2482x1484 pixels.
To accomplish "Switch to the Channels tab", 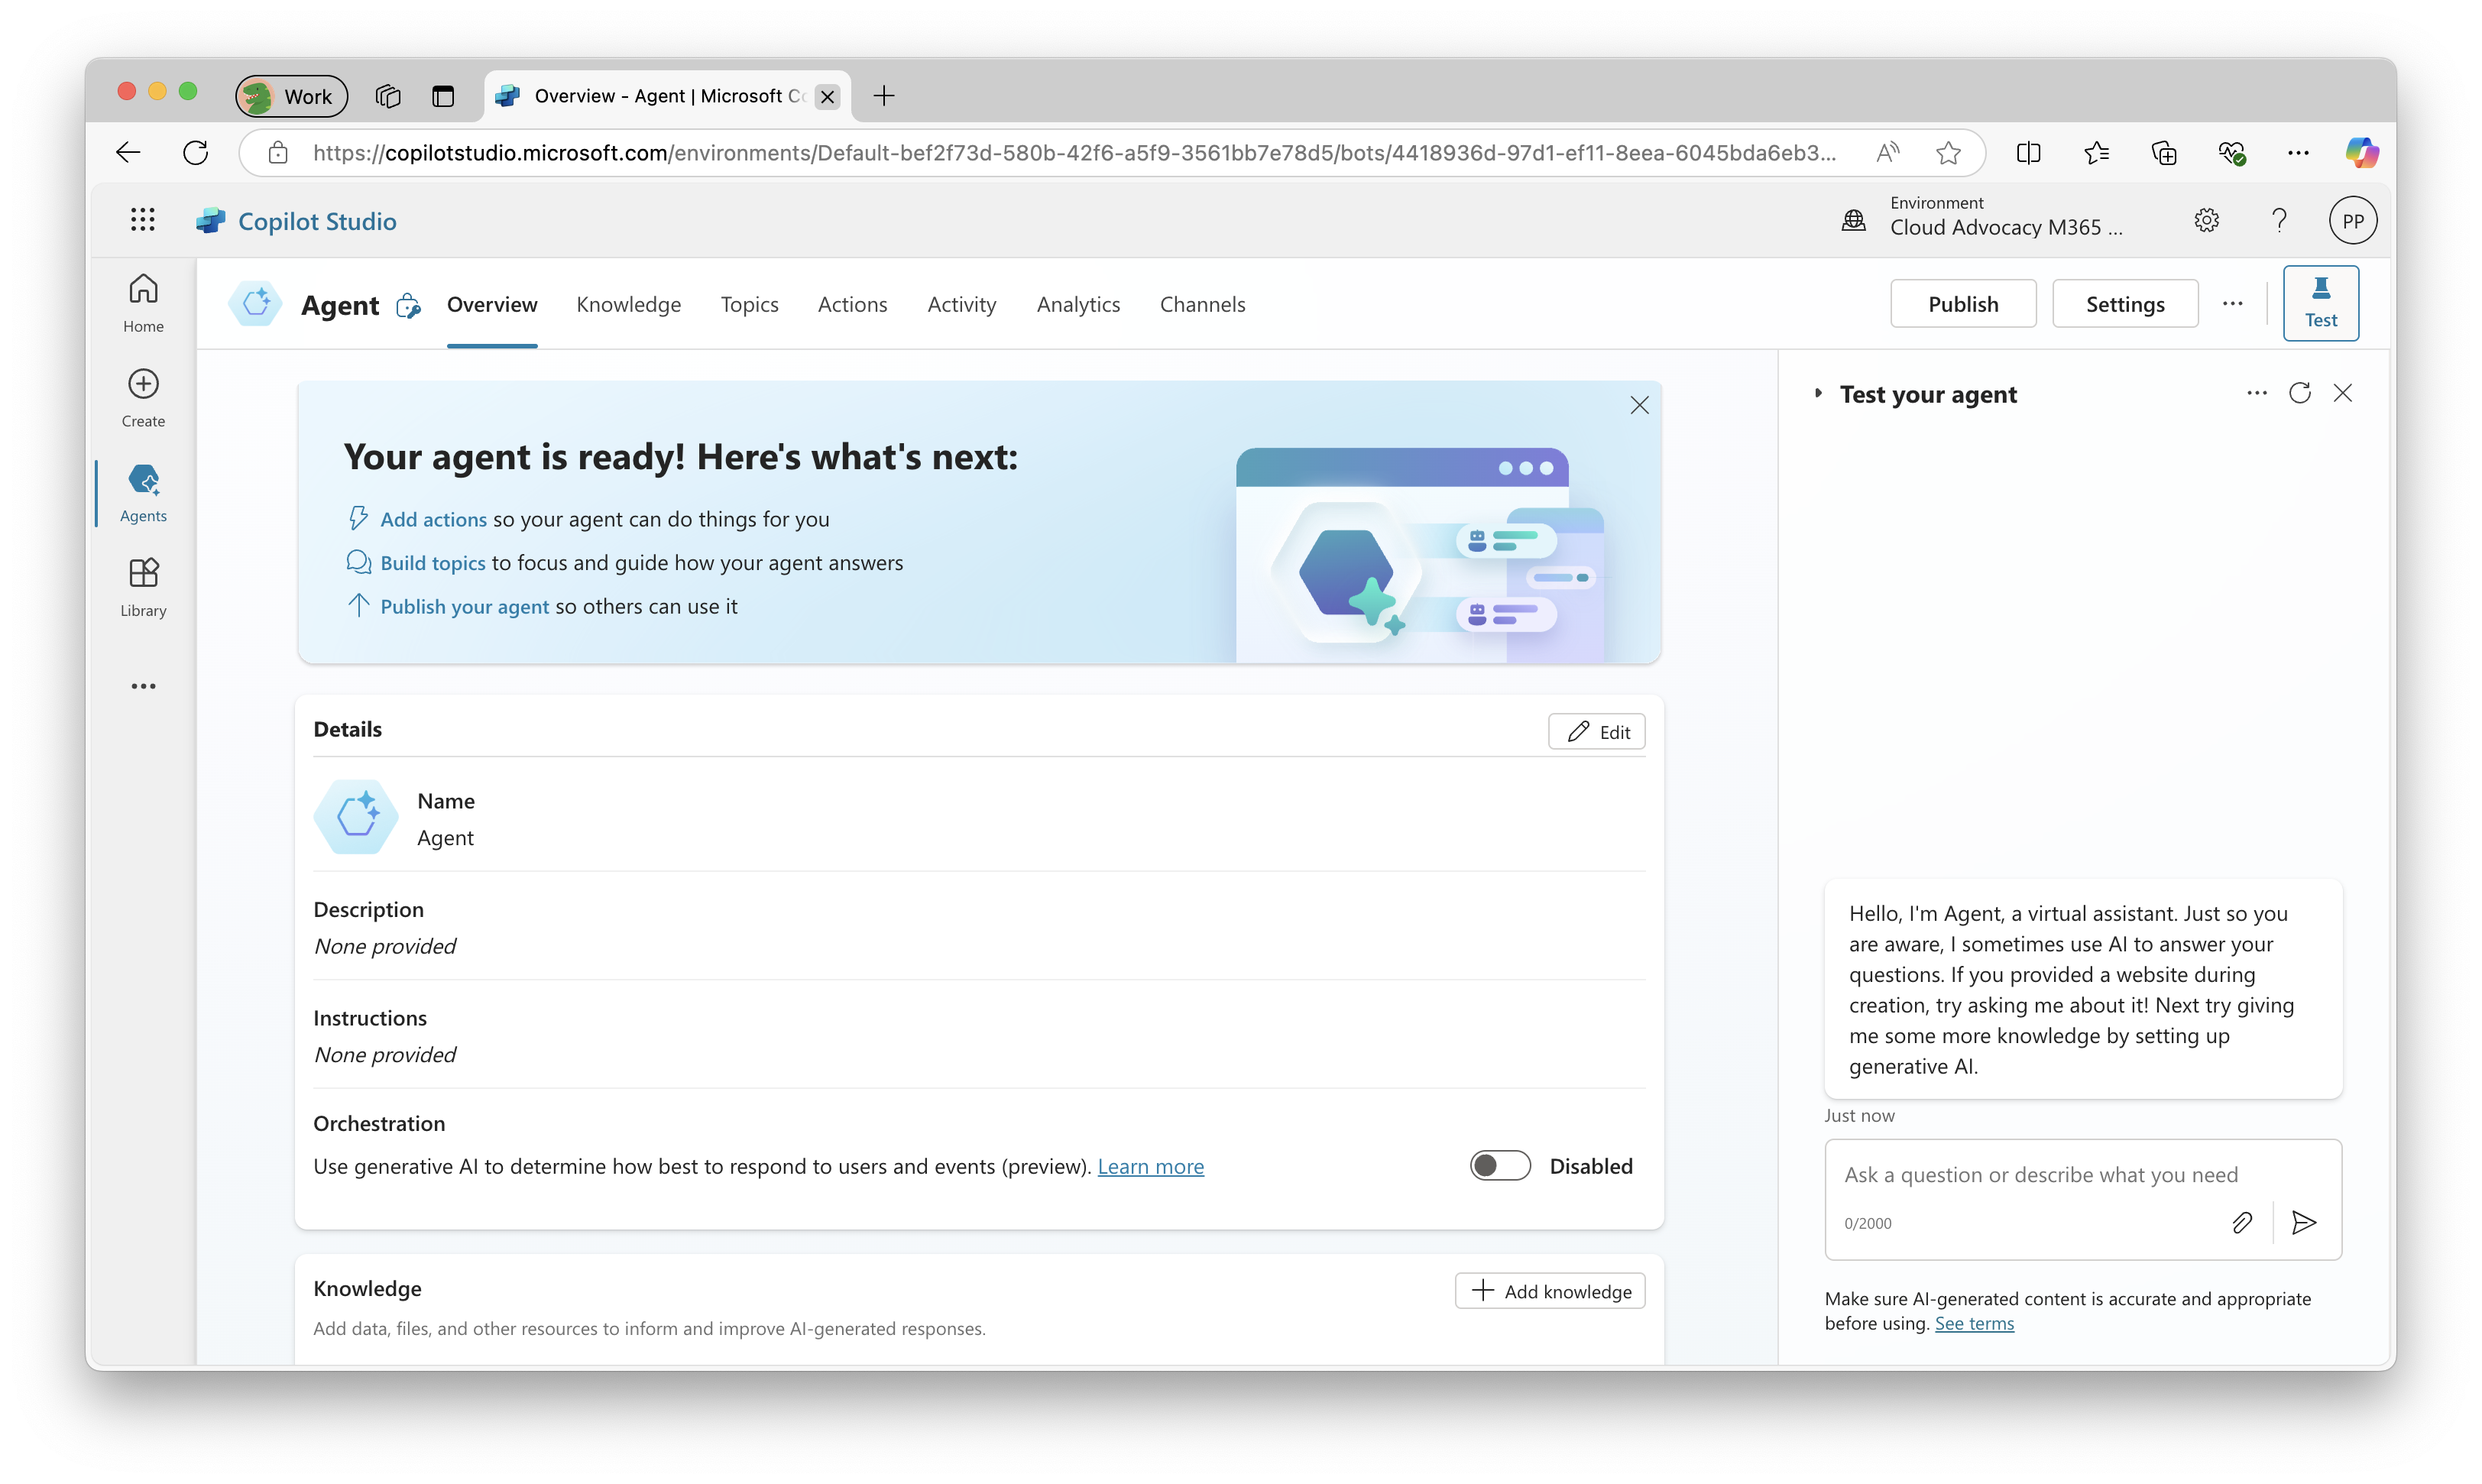I will [1202, 304].
